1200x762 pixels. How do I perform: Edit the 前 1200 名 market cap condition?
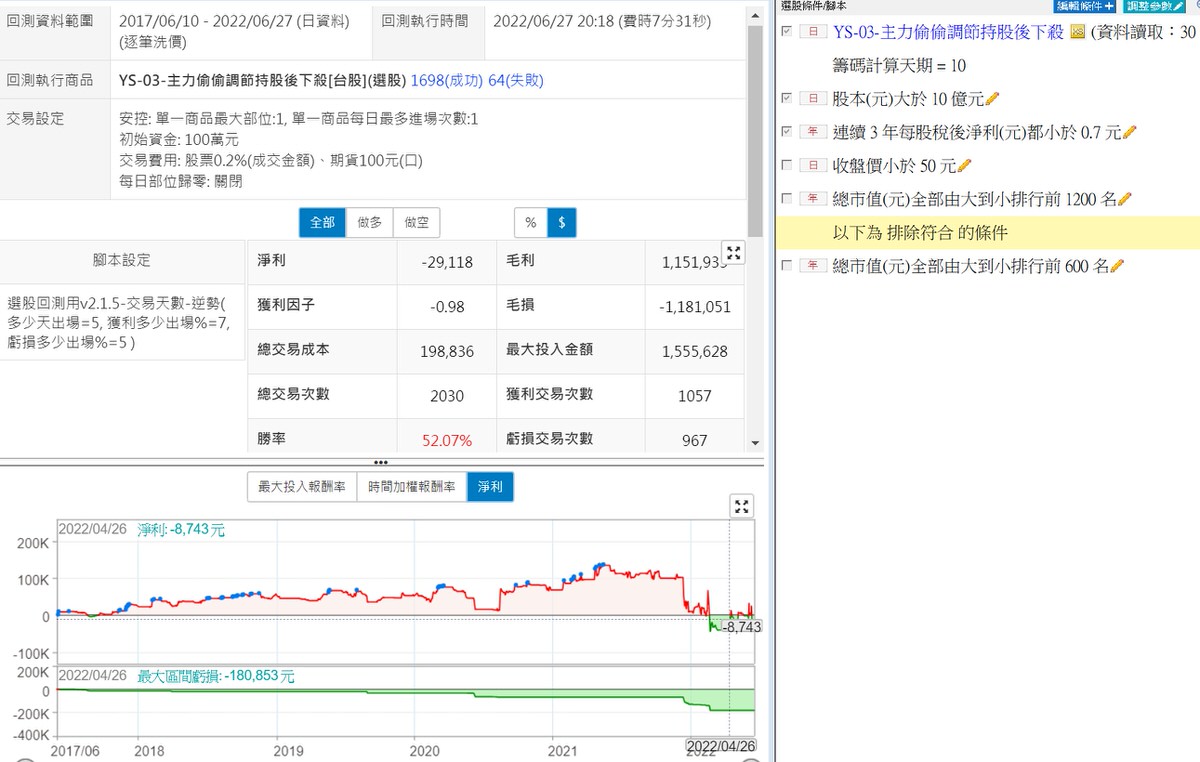[x=1125, y=199]
